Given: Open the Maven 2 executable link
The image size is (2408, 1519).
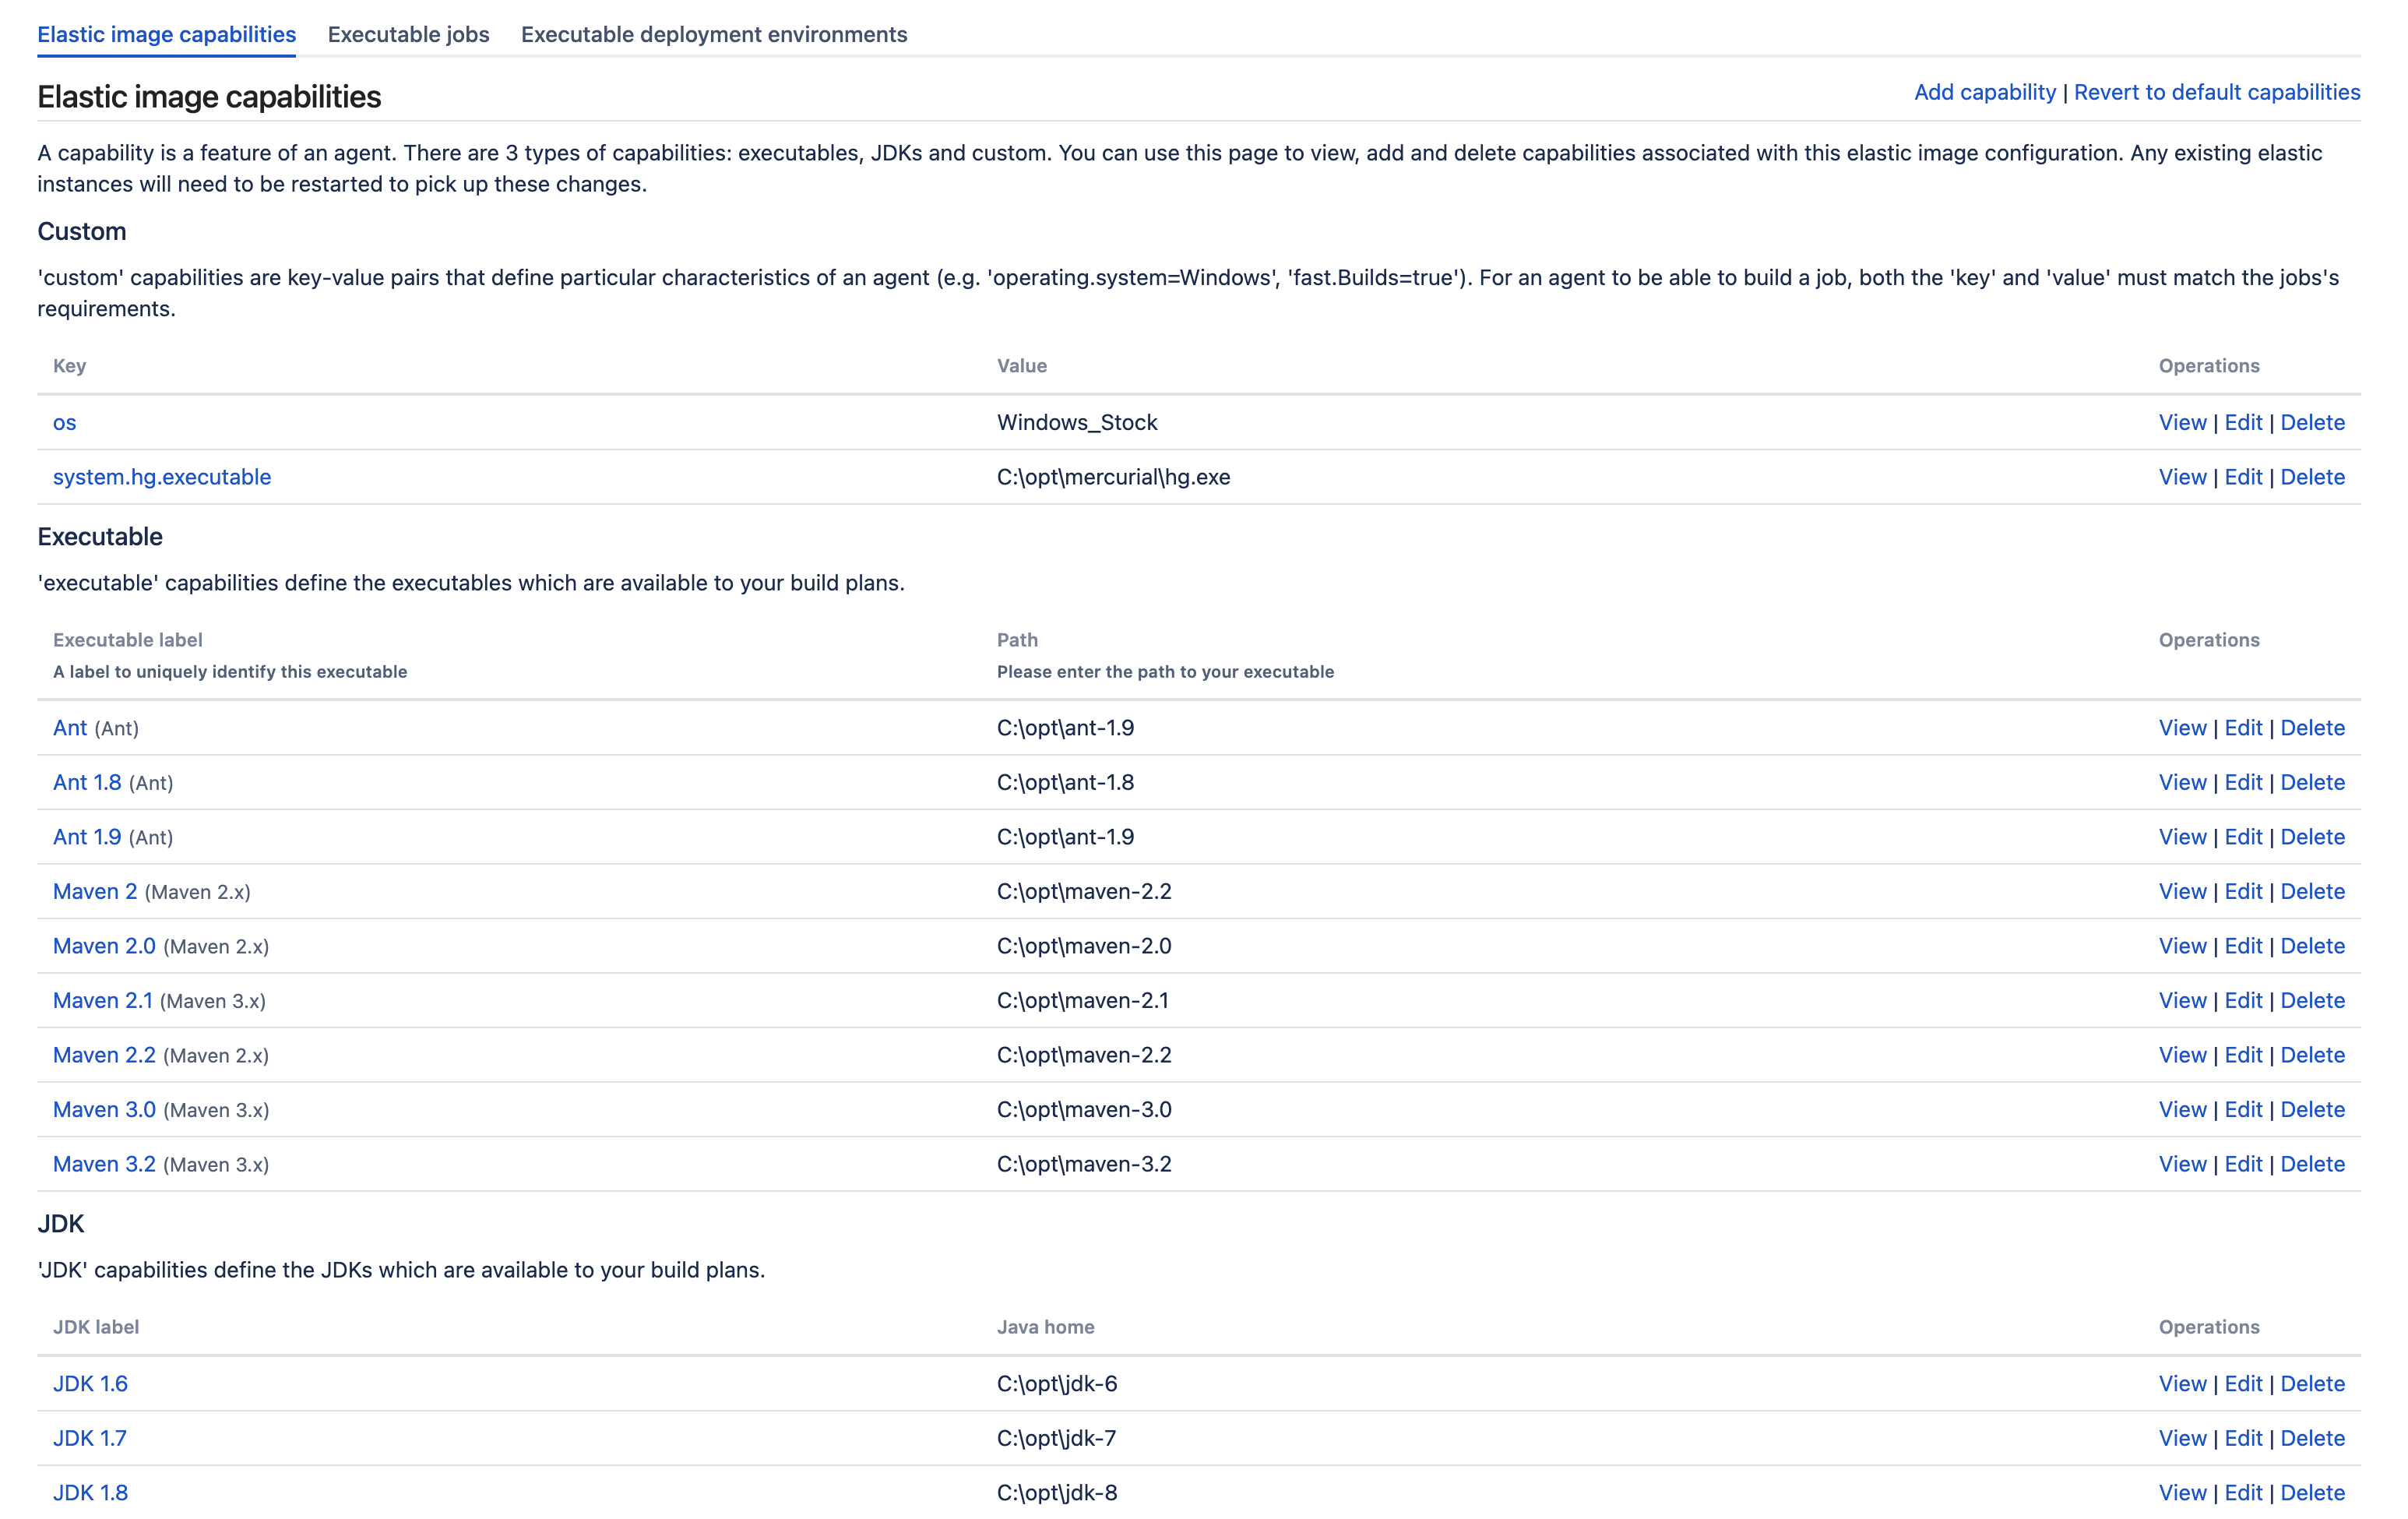Looking at the screenshot, I should click(x=95, y=891).
